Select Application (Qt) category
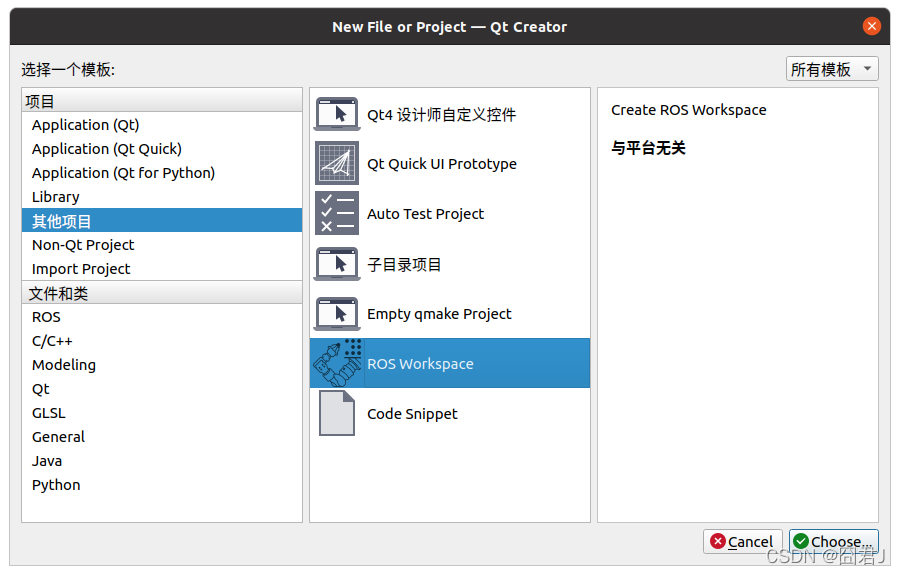The image size is (900, 575). click(x=85, y=125)
